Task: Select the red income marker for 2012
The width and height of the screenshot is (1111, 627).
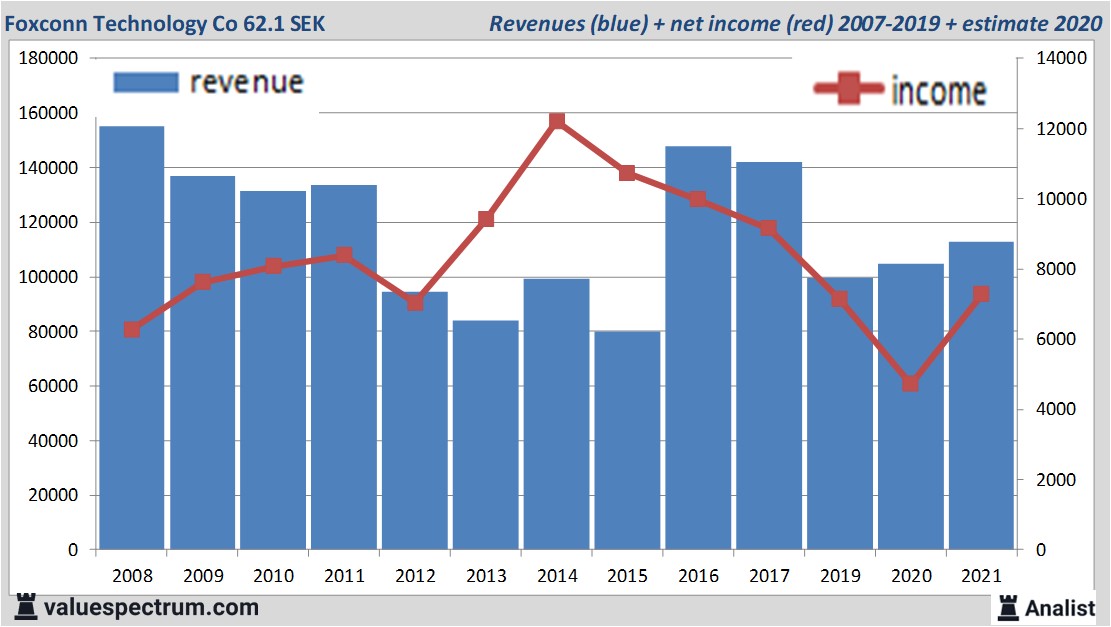Action: [x=415, y=302]
